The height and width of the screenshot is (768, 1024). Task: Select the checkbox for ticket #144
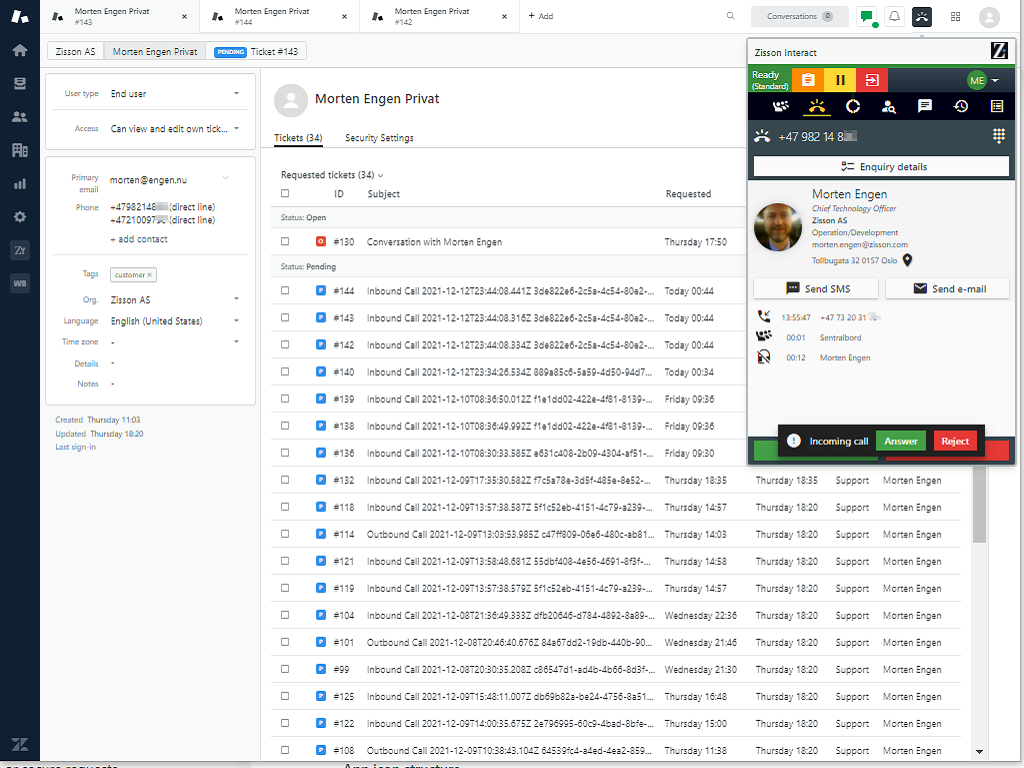click(285, 291)
